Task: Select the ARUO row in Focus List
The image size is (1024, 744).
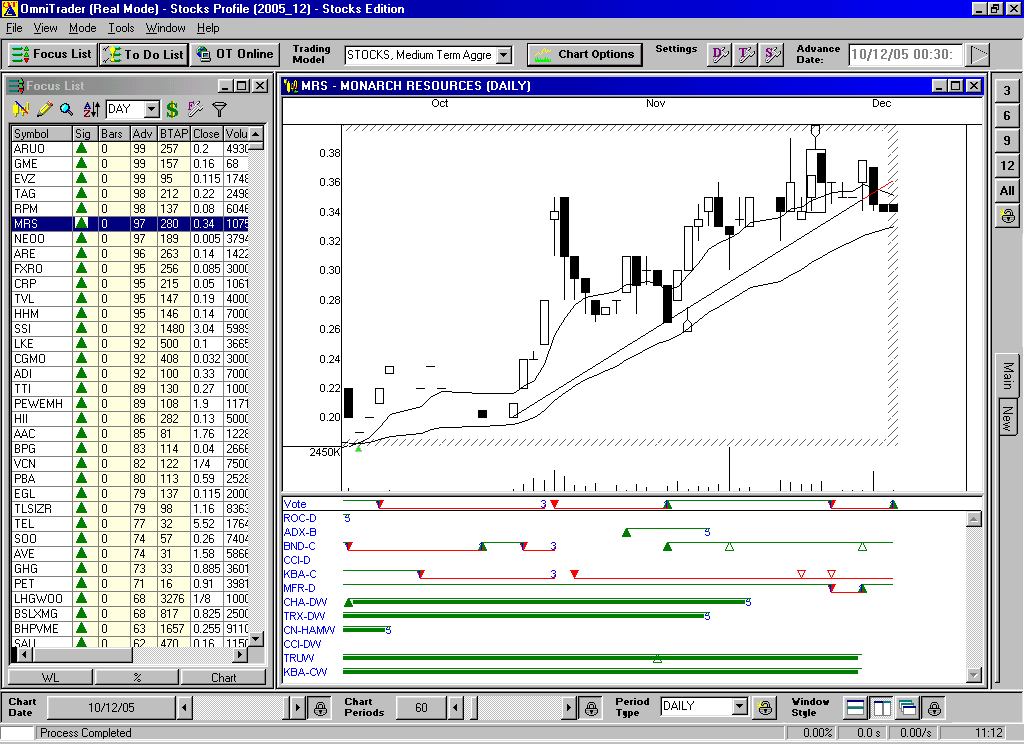Action: pyautogui.click(x=130, y=149)
